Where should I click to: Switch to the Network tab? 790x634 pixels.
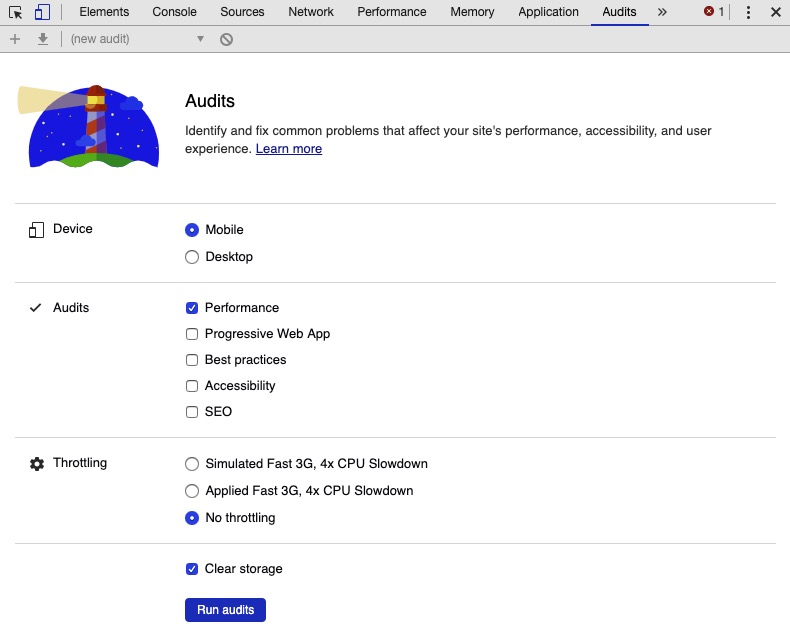pyautogui.click(x=311, y=12)
